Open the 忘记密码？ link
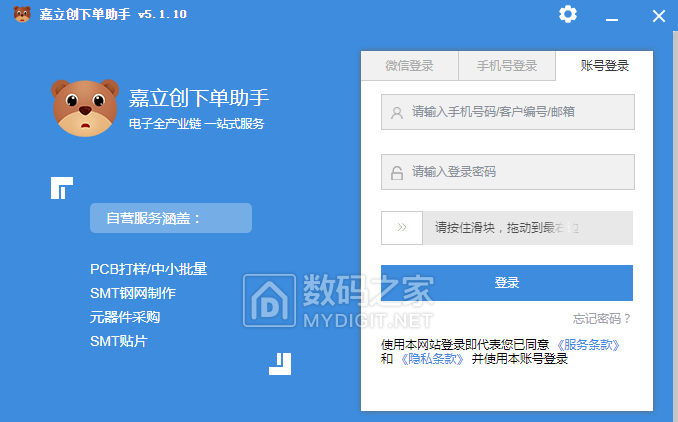Image resolution: width=678 pixels, height=422 pixels. tap(602, 319)
